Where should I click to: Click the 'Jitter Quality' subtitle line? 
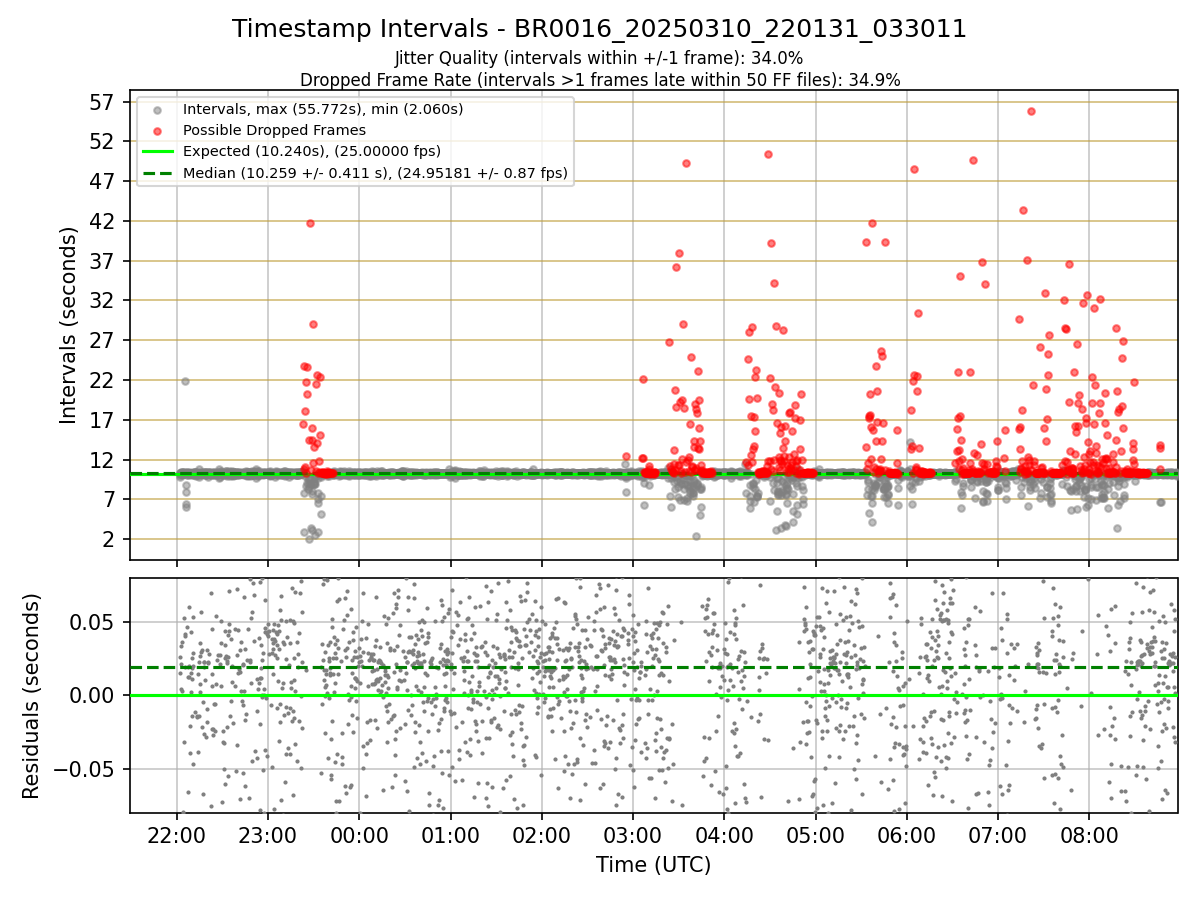599,58
